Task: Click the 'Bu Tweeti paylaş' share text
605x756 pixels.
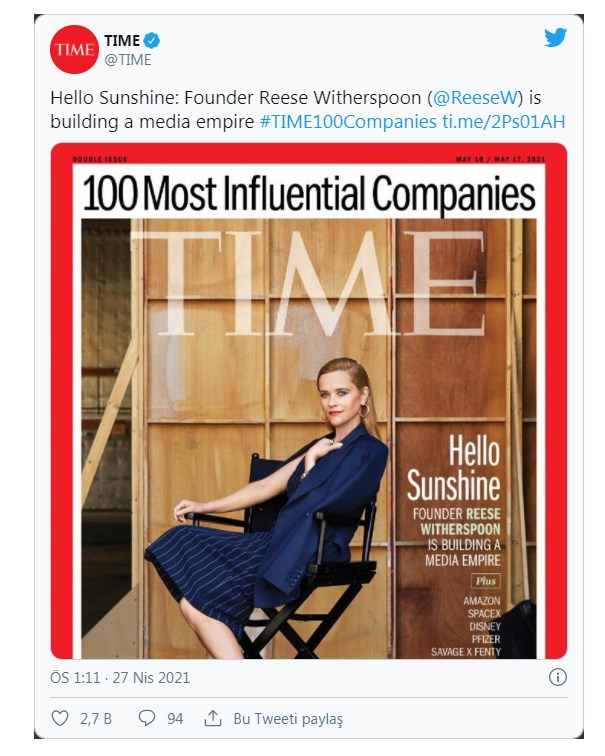Action: (x=288, y=718)
